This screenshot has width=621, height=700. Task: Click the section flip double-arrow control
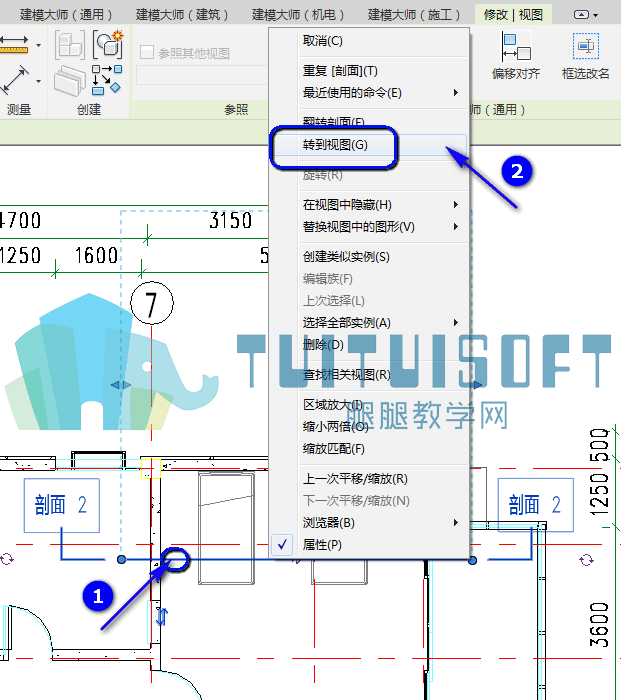[161, 617]
